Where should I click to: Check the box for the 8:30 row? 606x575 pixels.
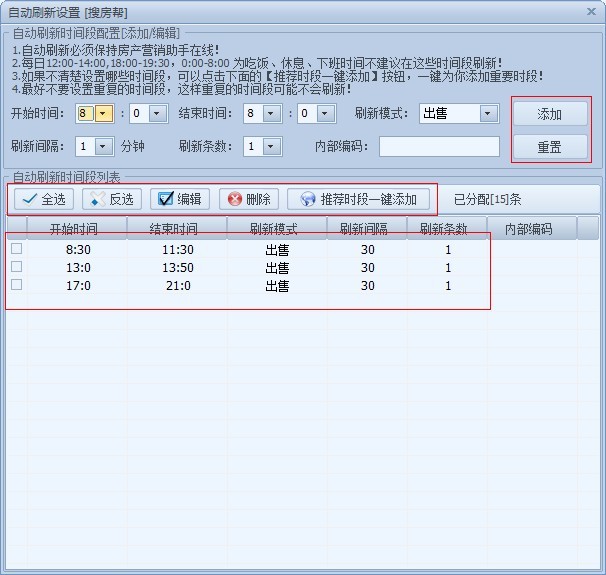(16, 248)
